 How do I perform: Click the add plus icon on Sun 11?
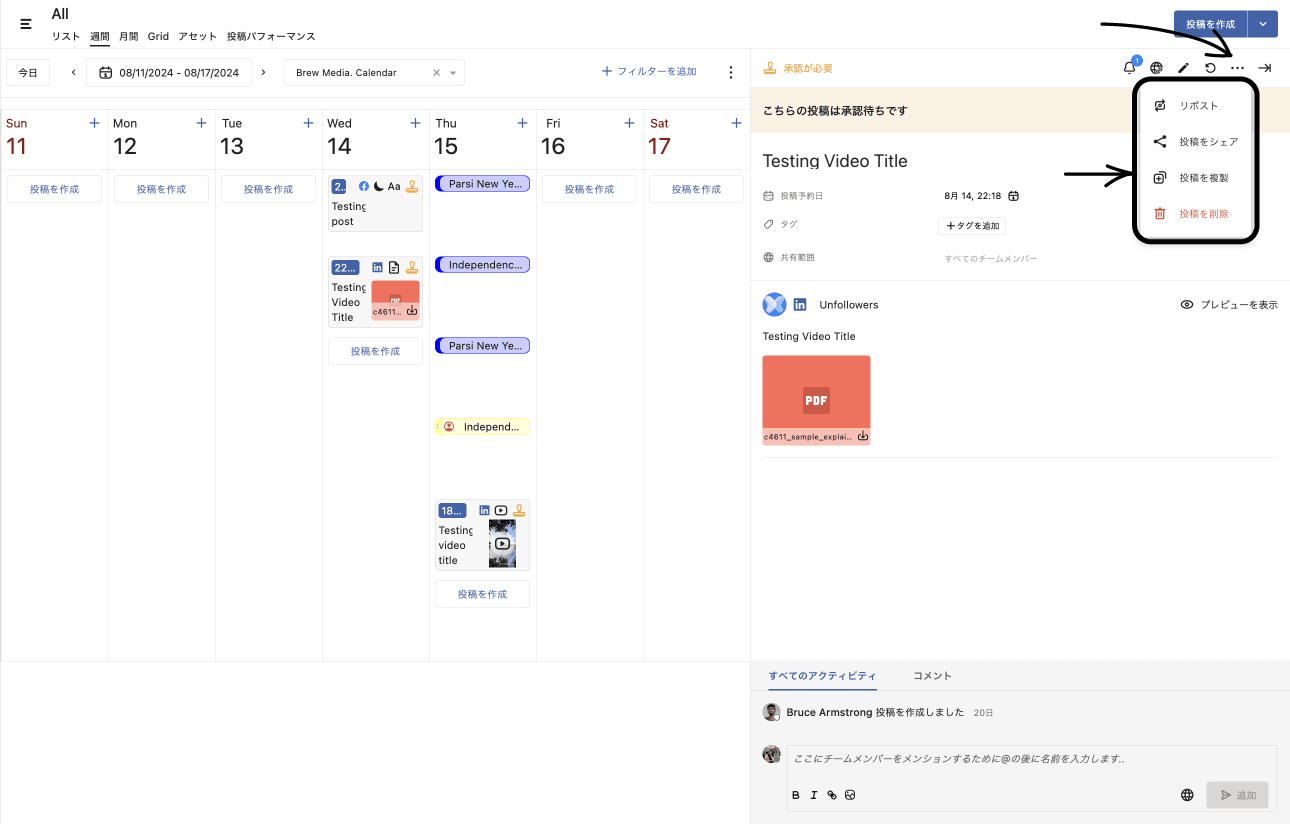pyautogui.click(x=94, y=123)
